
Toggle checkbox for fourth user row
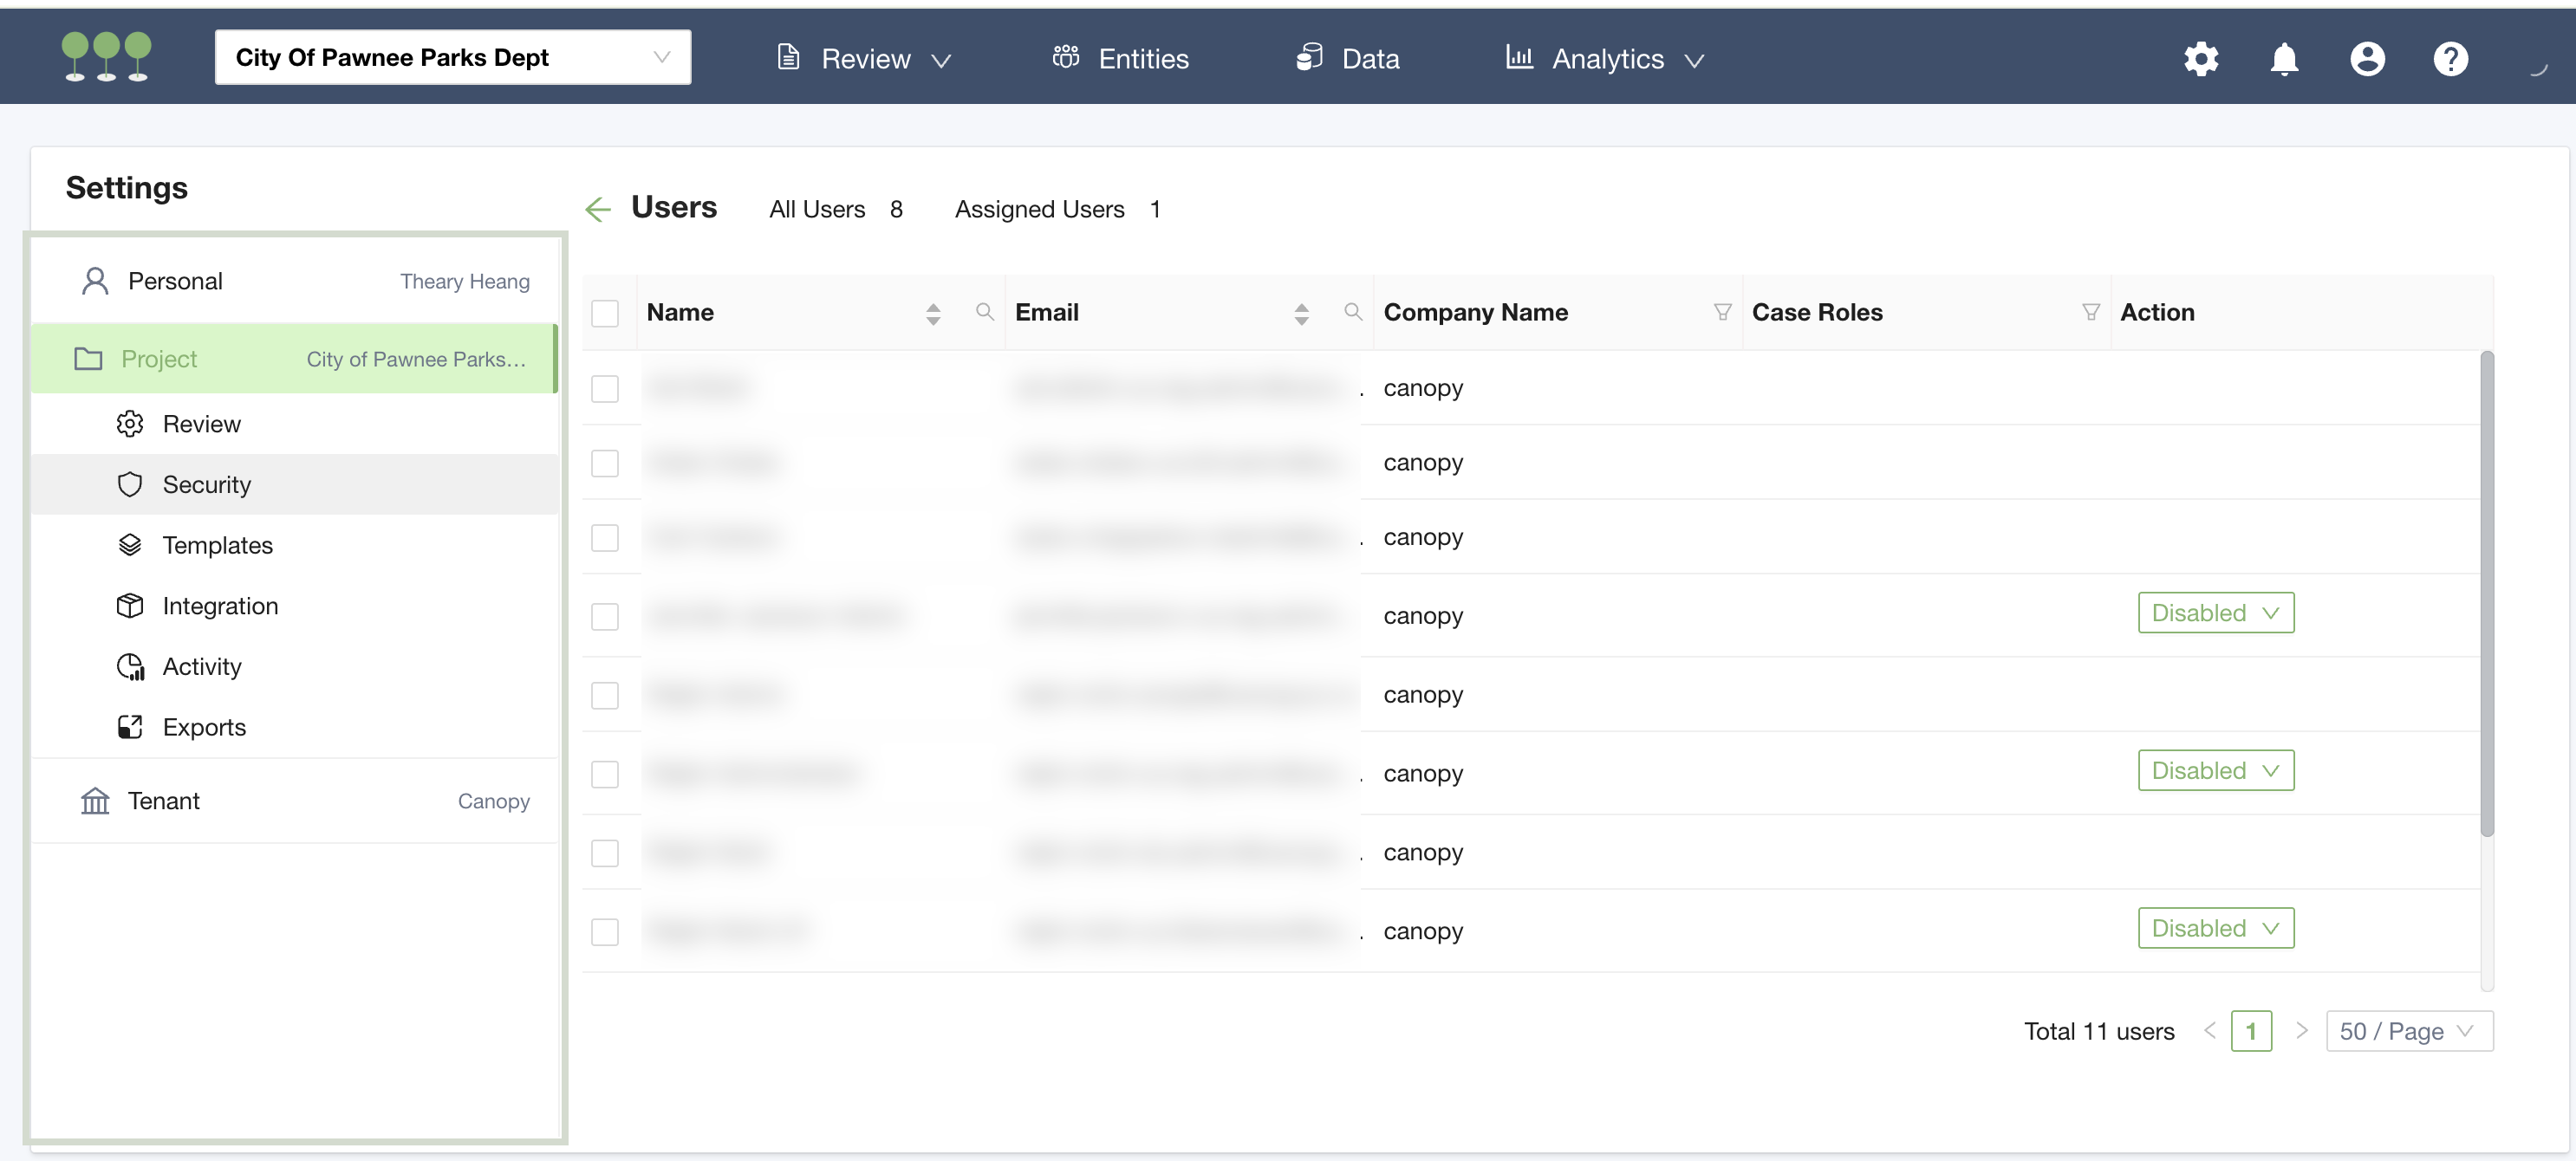pos(605,614)
